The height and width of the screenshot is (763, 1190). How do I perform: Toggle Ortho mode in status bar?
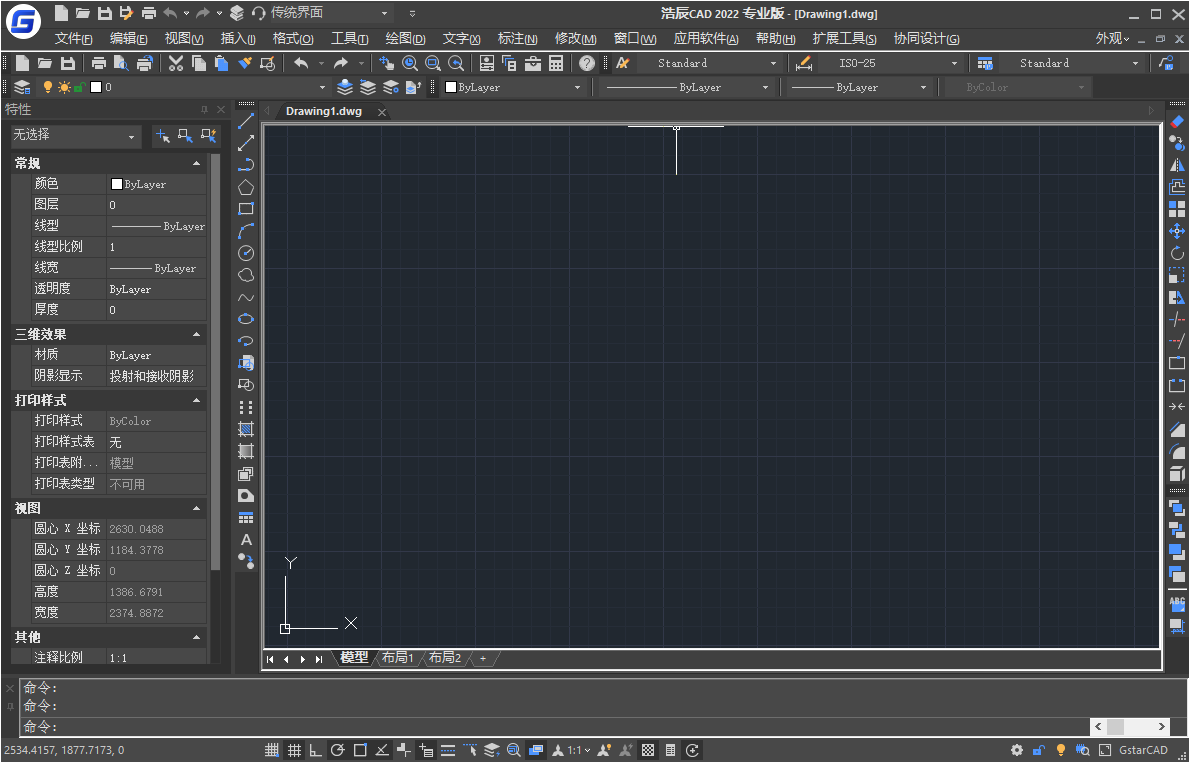tap(316, 750)
